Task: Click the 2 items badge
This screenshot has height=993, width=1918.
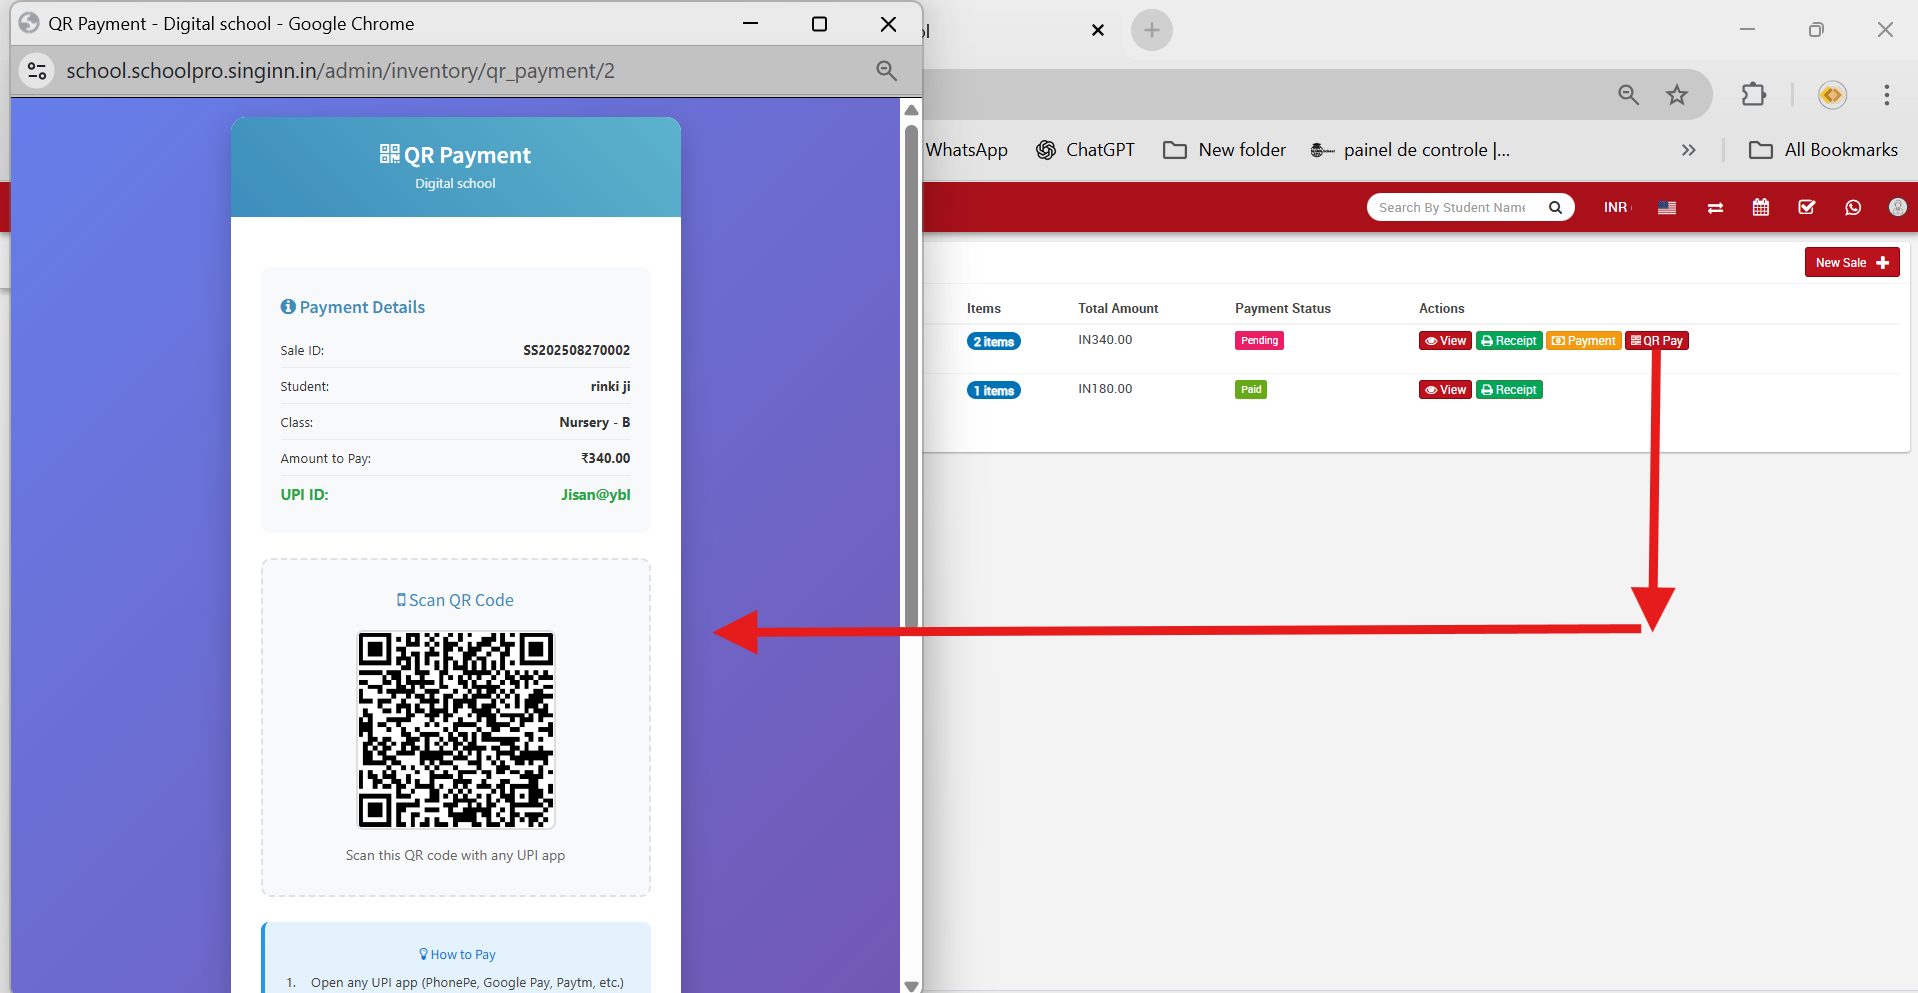Action: click(x=994, y=341)
